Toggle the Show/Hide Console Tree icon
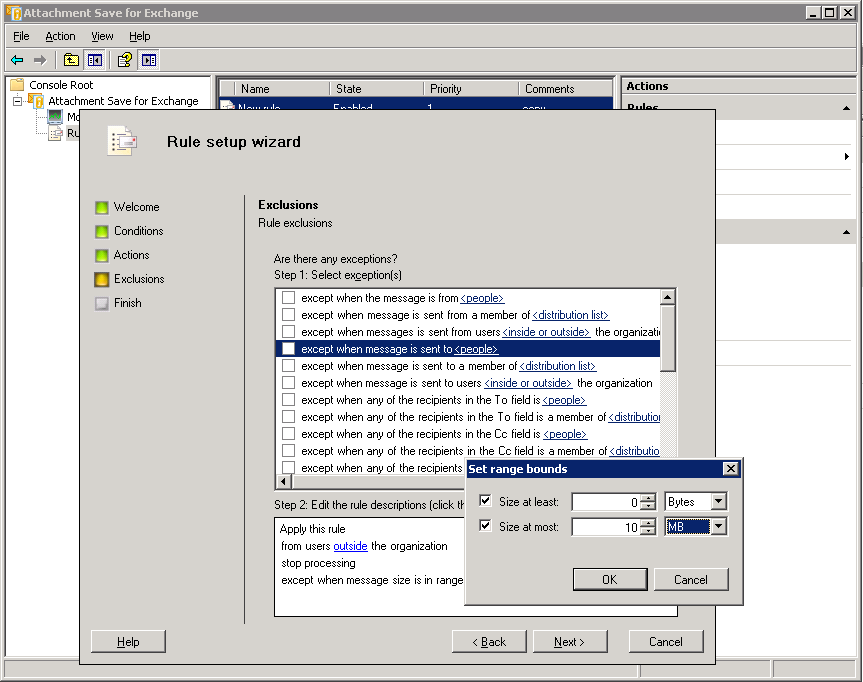This screenshot has width=863, height=682. [95, 60]
